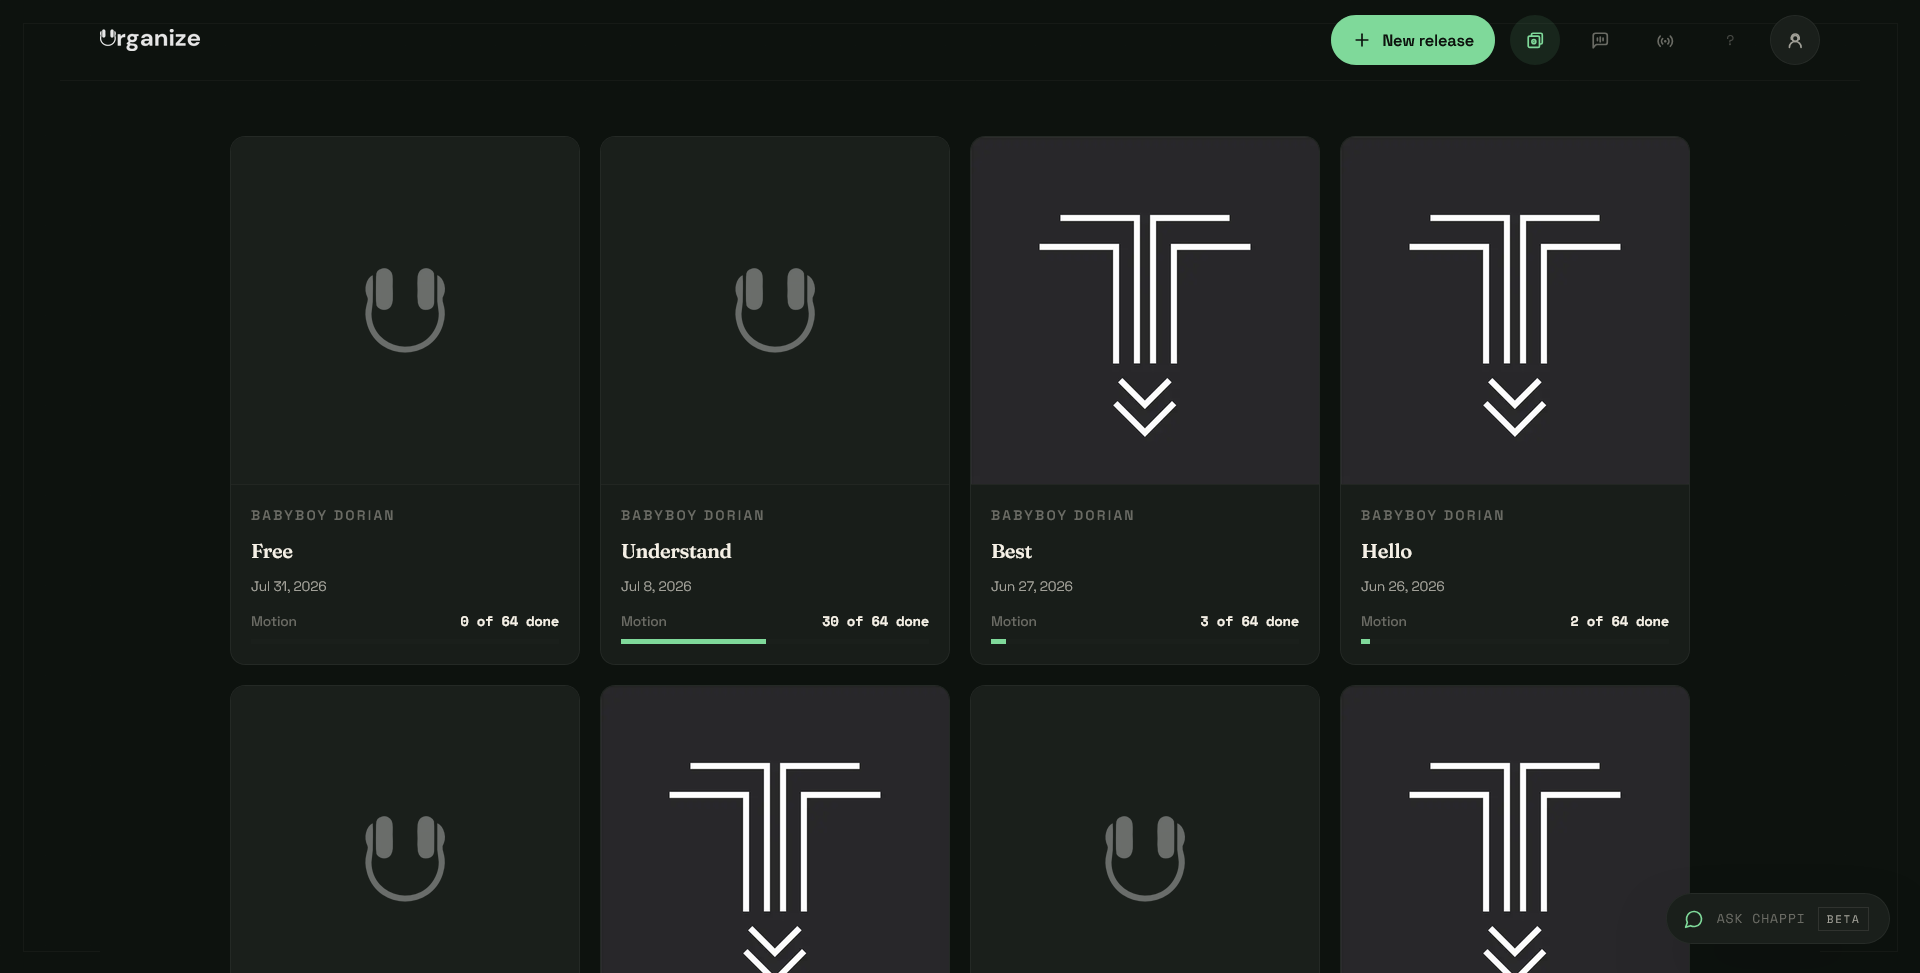The height and width of the screenshot is (973, 1920).
Task: Click Motion label on Understand card
Action: [x=644, y=621]
